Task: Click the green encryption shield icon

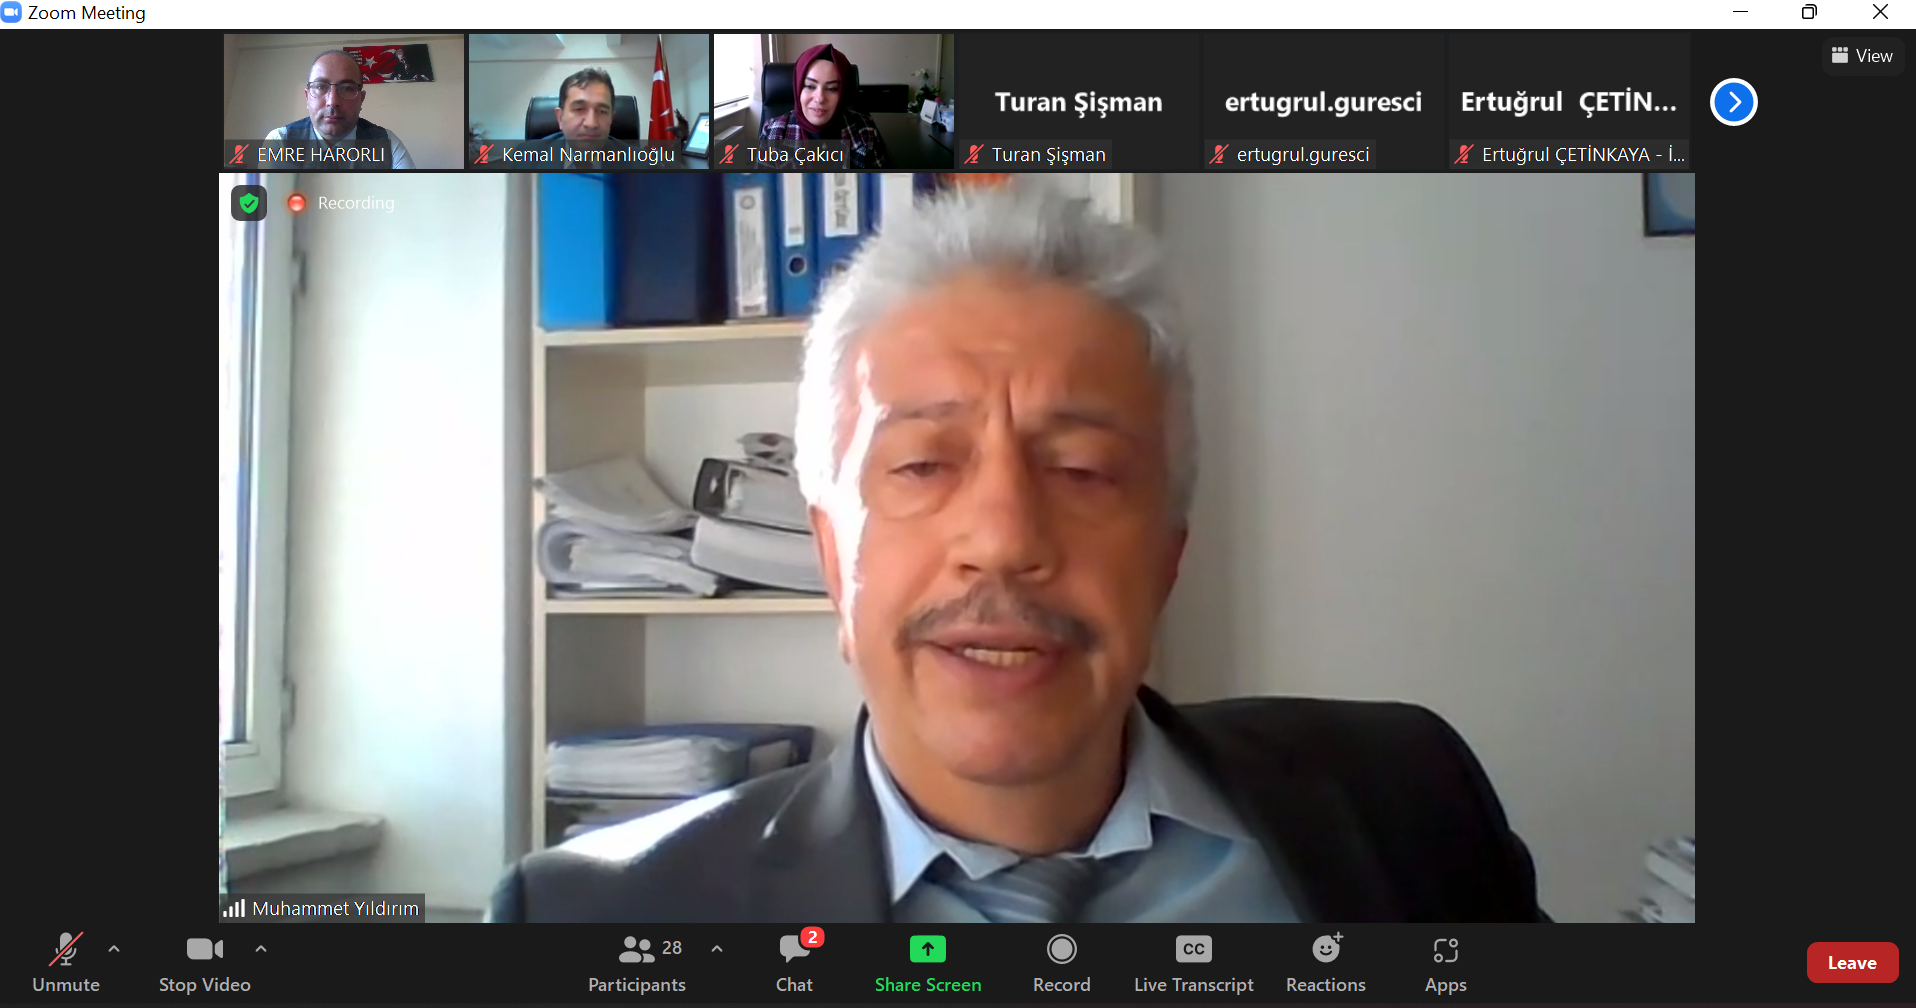Action: tap(249, 203)
